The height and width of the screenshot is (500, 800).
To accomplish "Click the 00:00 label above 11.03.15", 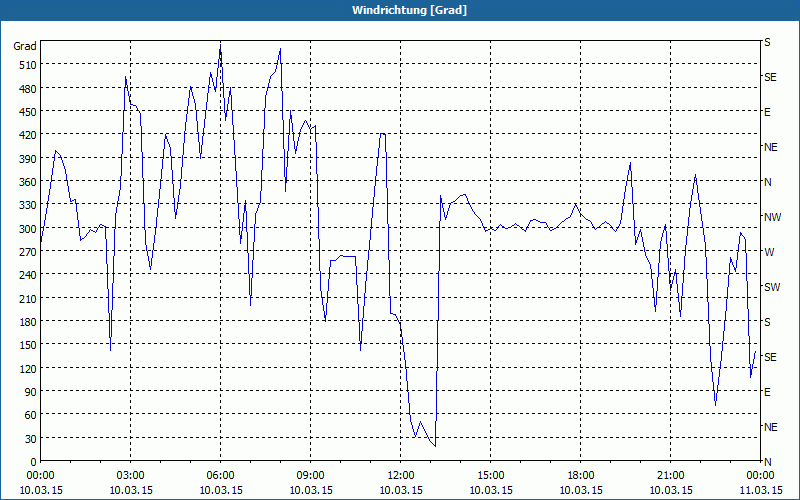I will click(761, 476).
